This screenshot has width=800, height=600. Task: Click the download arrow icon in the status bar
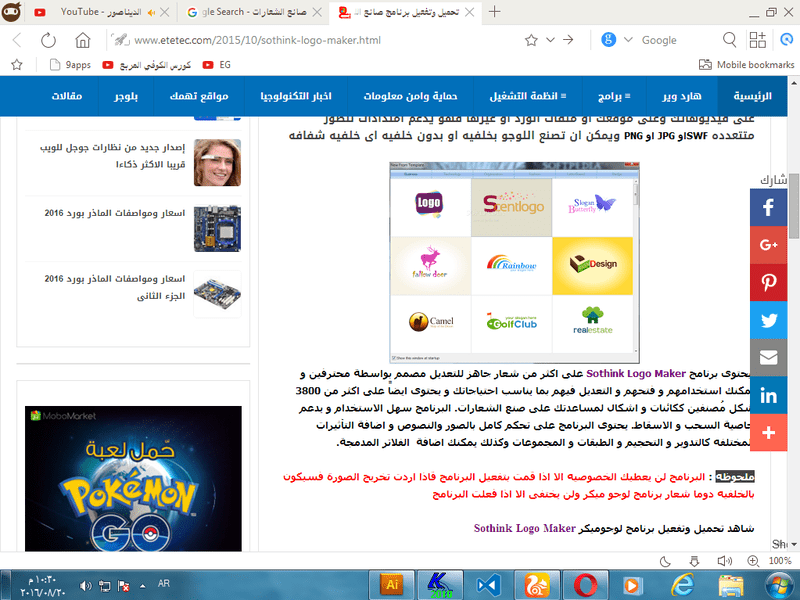(694, 561)
